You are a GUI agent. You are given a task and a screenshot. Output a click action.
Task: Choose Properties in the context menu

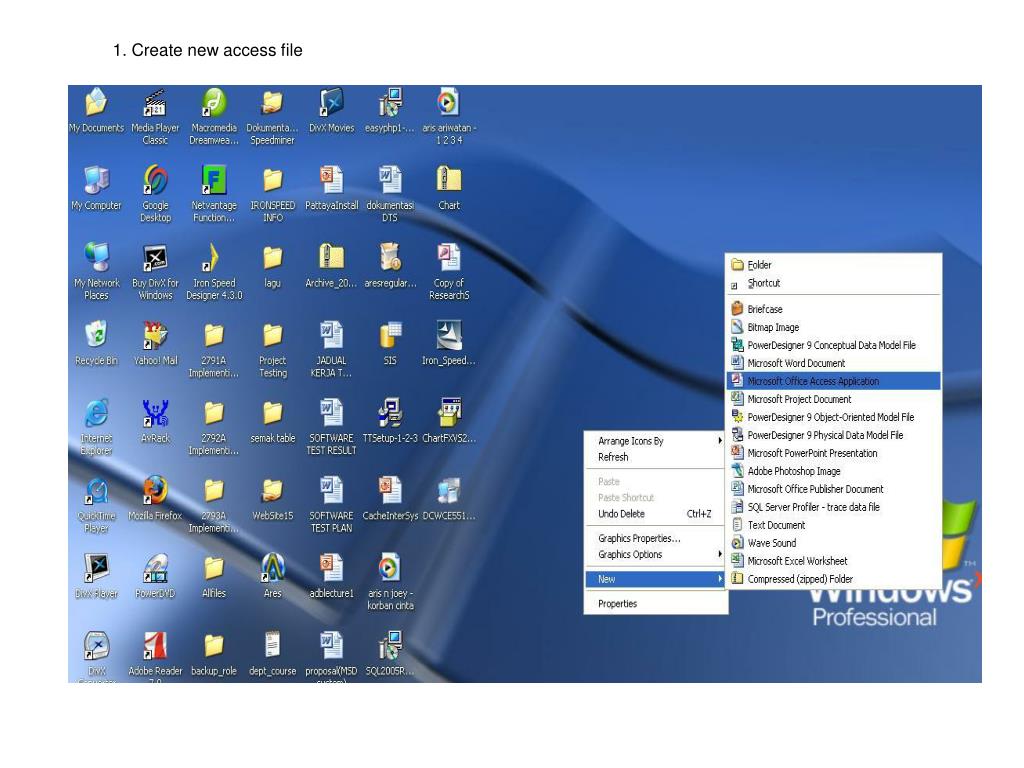pos(656,604)
